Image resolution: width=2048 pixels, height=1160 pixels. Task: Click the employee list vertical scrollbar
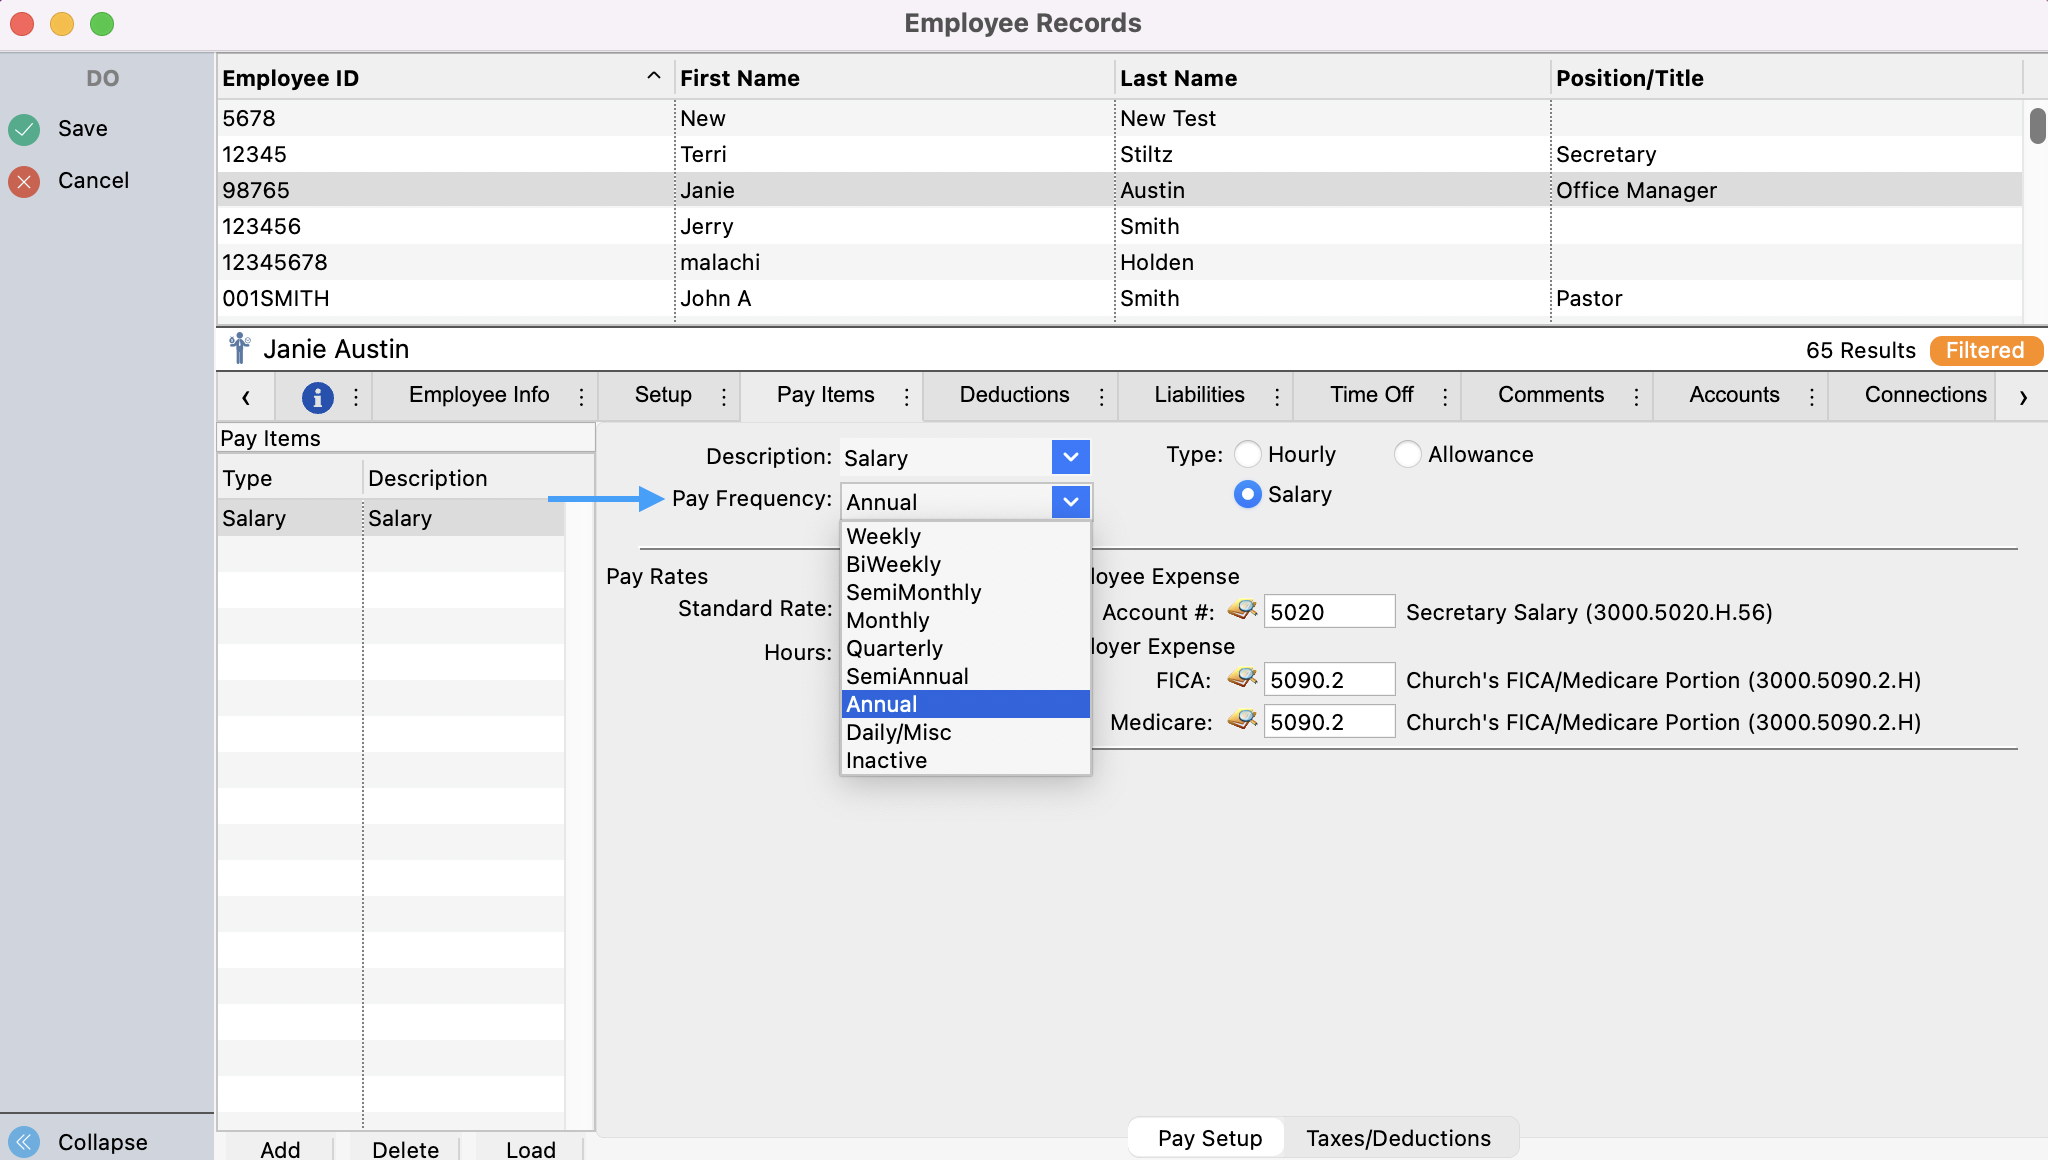(x=2036, y=127)
